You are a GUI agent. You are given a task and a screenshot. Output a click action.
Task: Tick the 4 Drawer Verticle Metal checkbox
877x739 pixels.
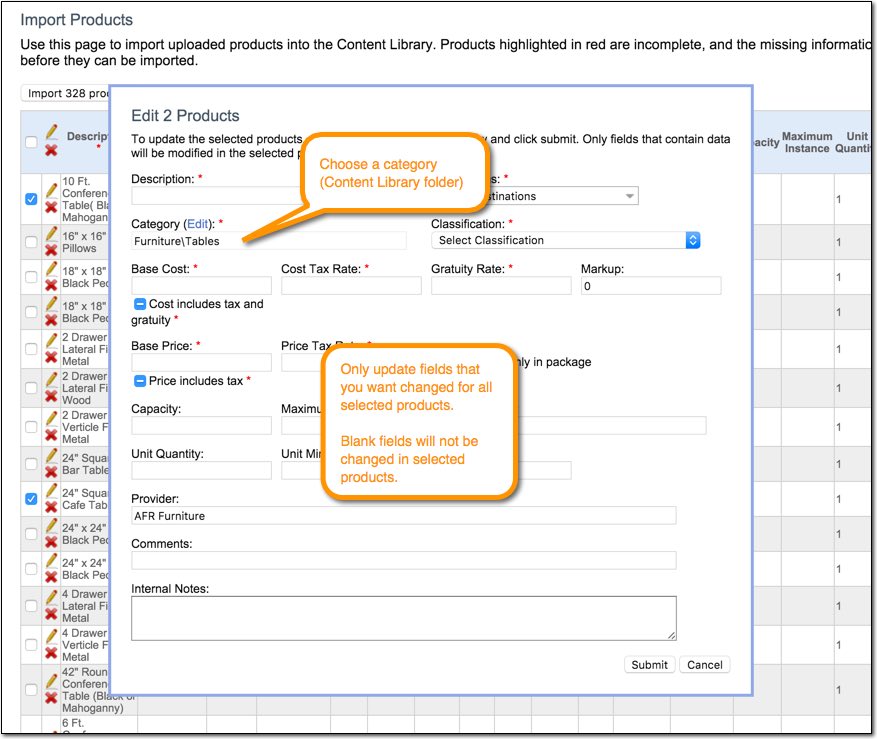click(31, 644)
